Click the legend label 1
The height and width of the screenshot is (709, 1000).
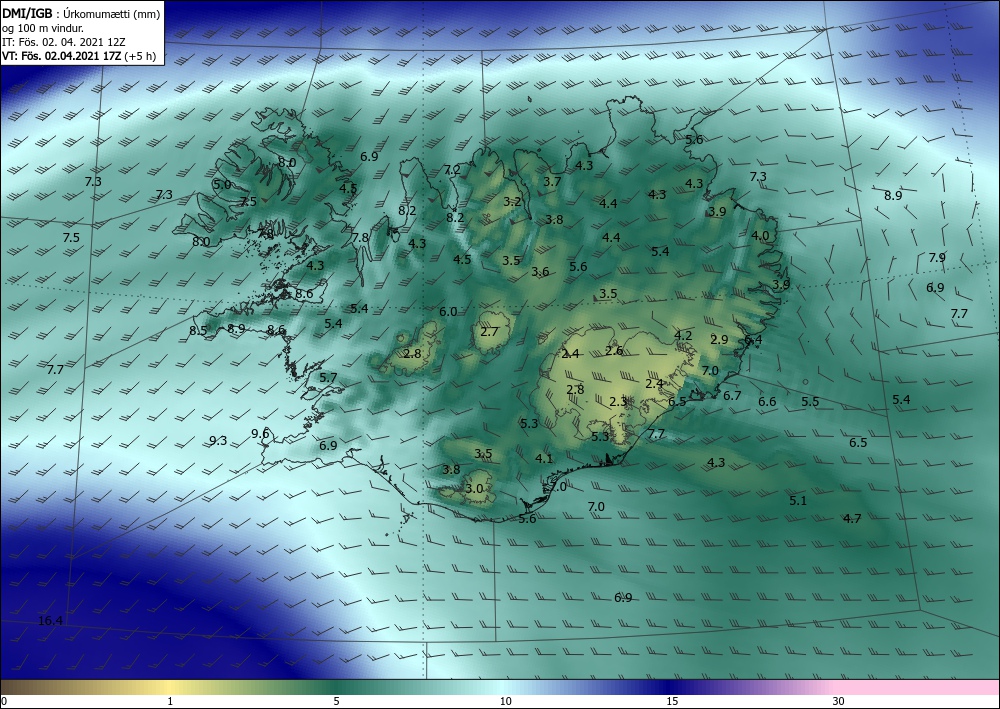(170, 701)
